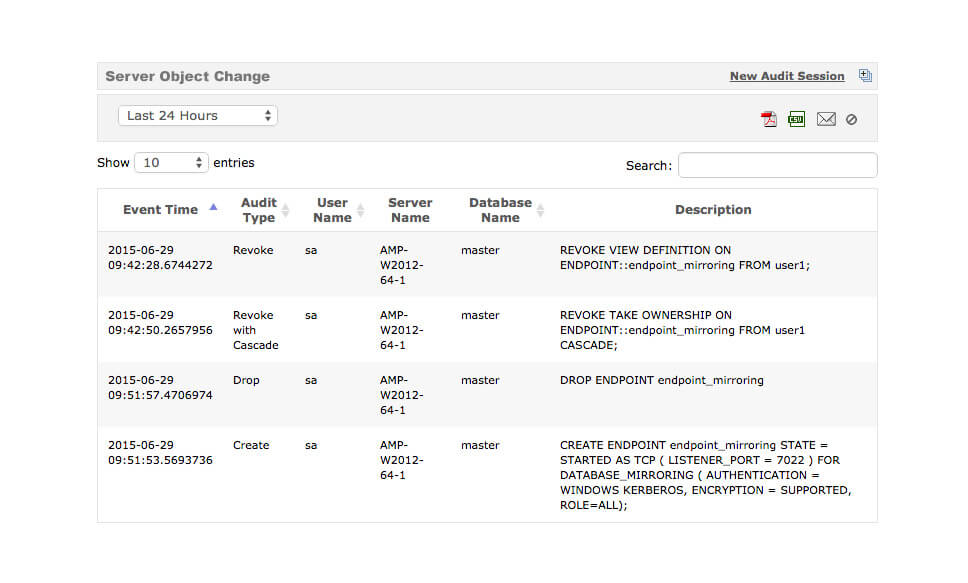
Task: Open the Show 10 entries dropdown
Action: tap(171, 162)
